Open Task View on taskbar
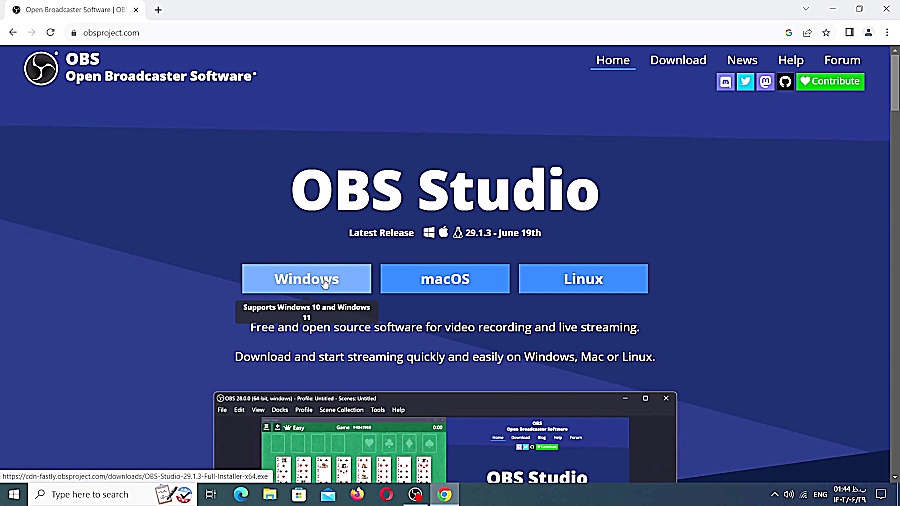 (211, 494)
